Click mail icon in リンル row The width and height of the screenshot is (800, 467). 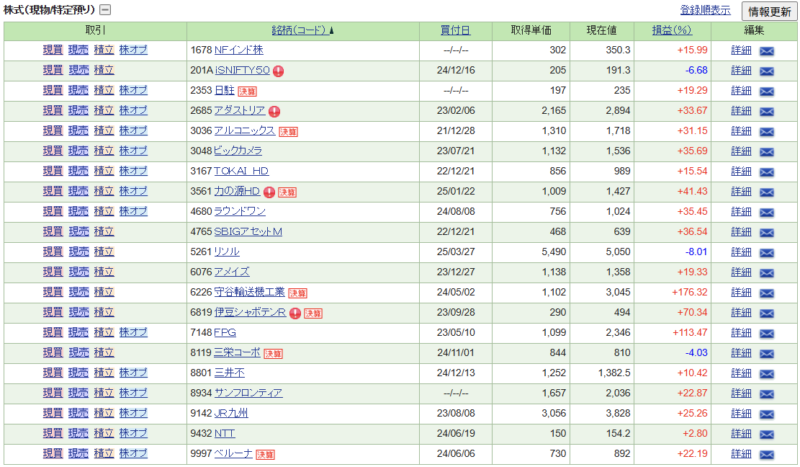766,253
